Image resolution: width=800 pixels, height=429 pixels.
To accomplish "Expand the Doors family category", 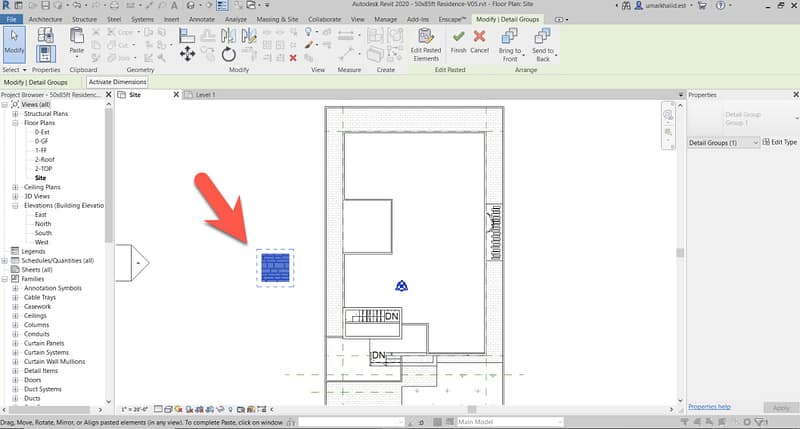I will coord(15,379).
